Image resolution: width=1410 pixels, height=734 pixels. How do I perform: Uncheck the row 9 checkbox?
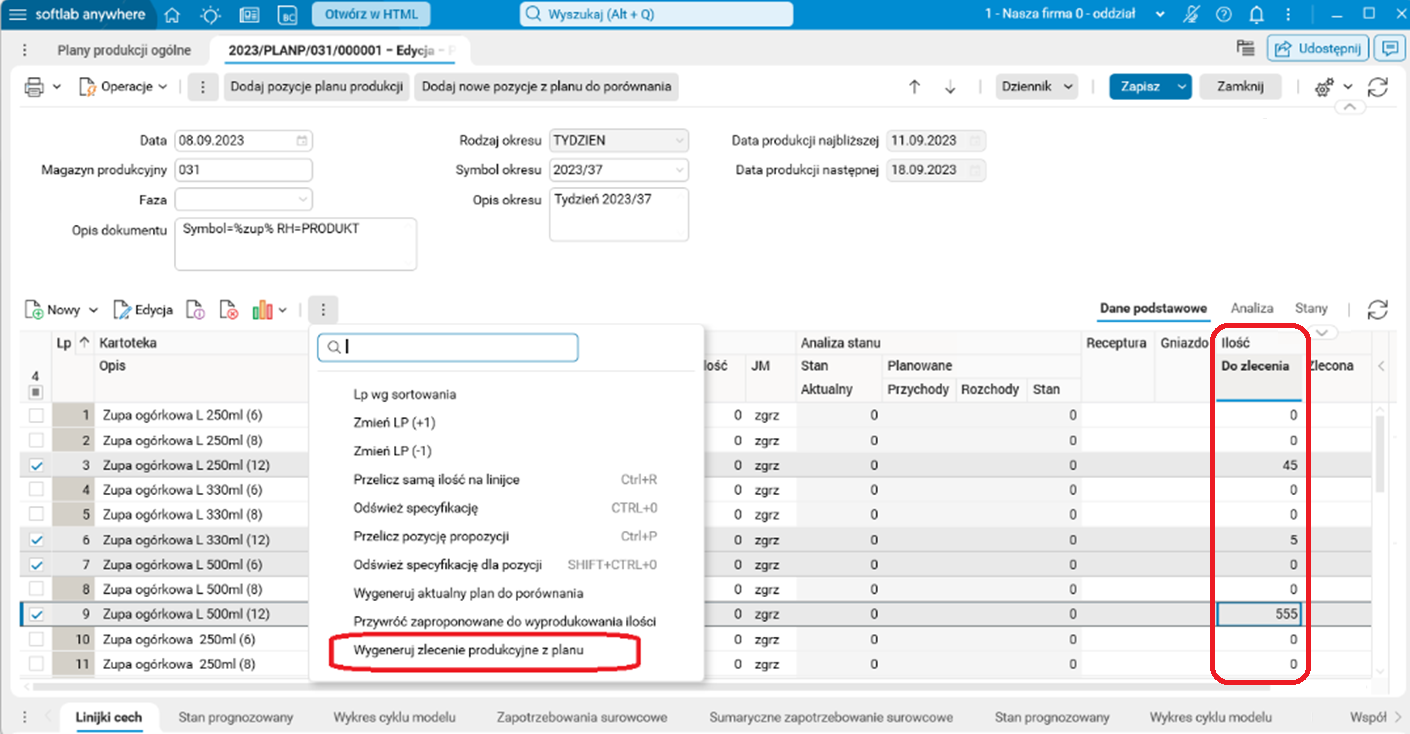[x=36, y=614]
